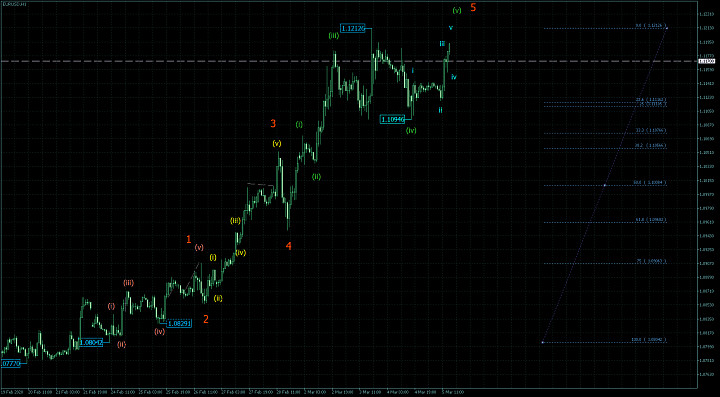Click the pink (iii) wave label
720x397 pixels.
pyautogui.click(x=129, y=283)
